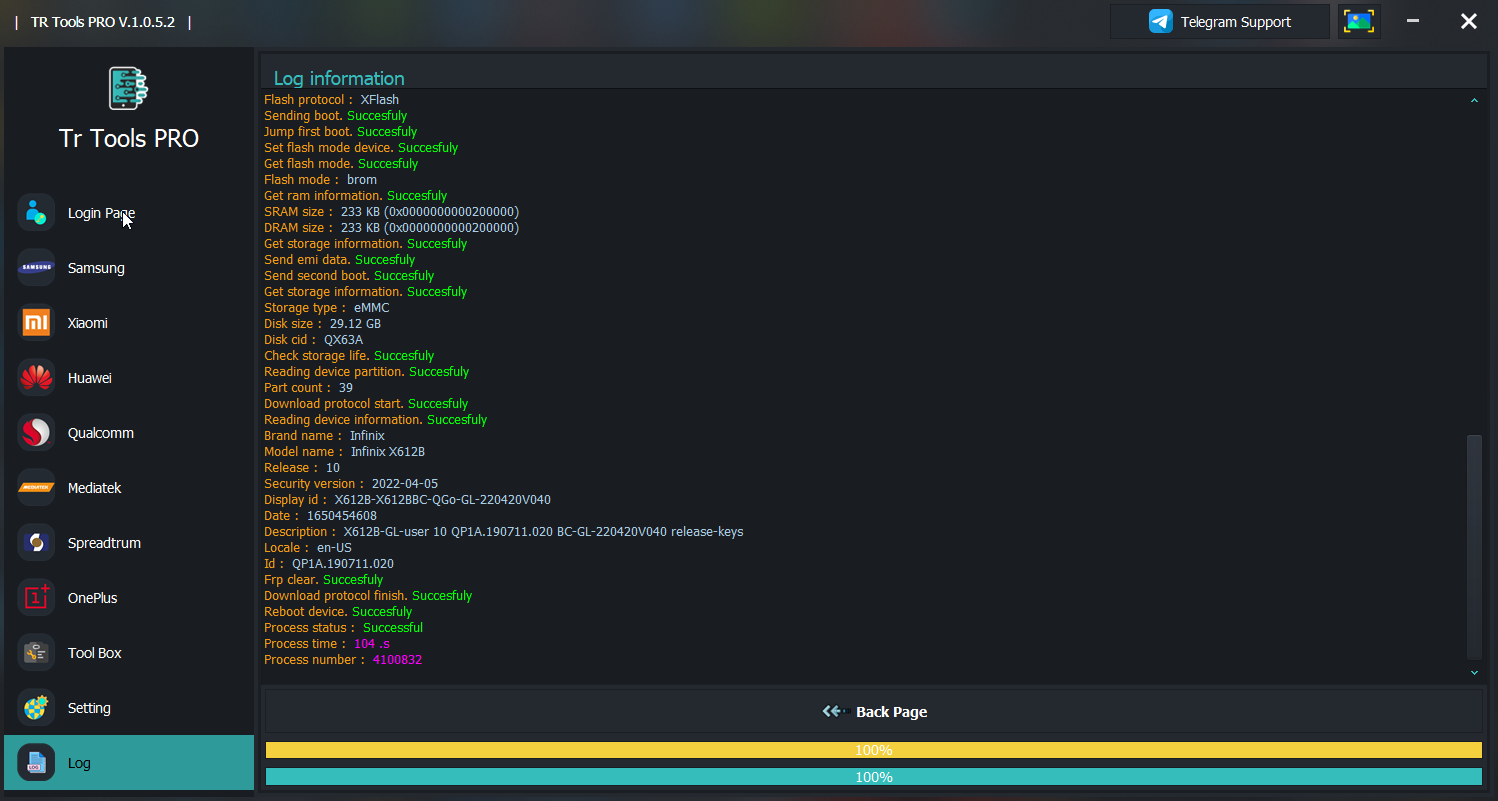Click the Login Page user icon

pos(36,213)
